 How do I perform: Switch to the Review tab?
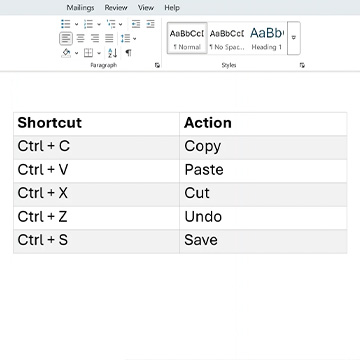(x=116, y=8)
